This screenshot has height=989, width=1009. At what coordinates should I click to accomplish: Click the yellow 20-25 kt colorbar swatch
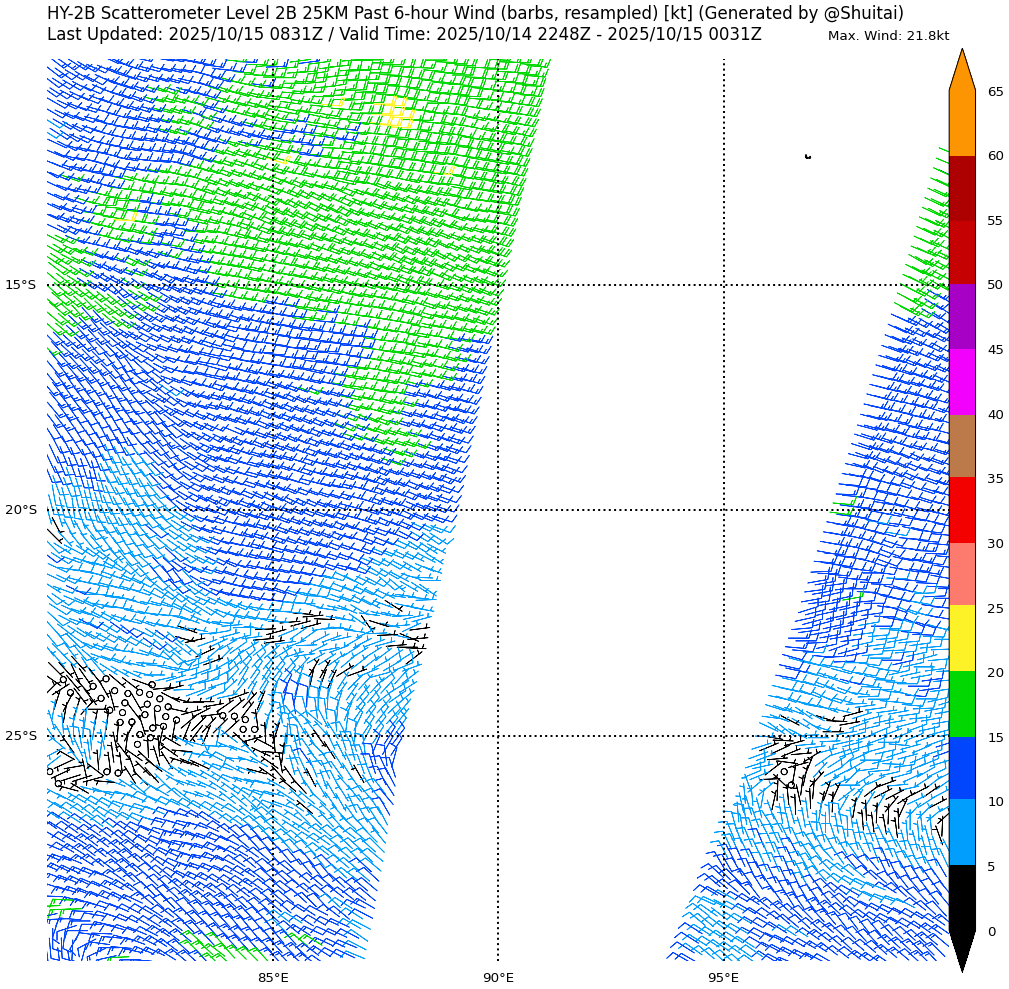pos(961,638)
